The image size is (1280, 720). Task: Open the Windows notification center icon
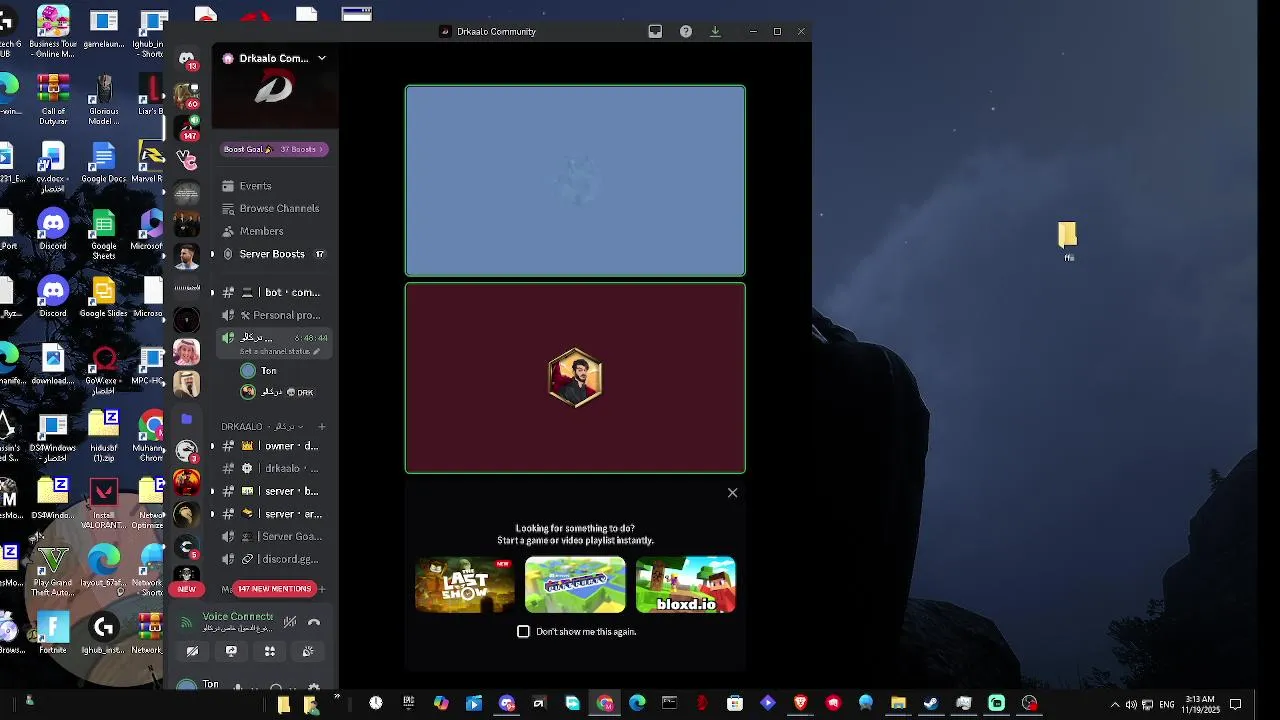coord(1235,704)
